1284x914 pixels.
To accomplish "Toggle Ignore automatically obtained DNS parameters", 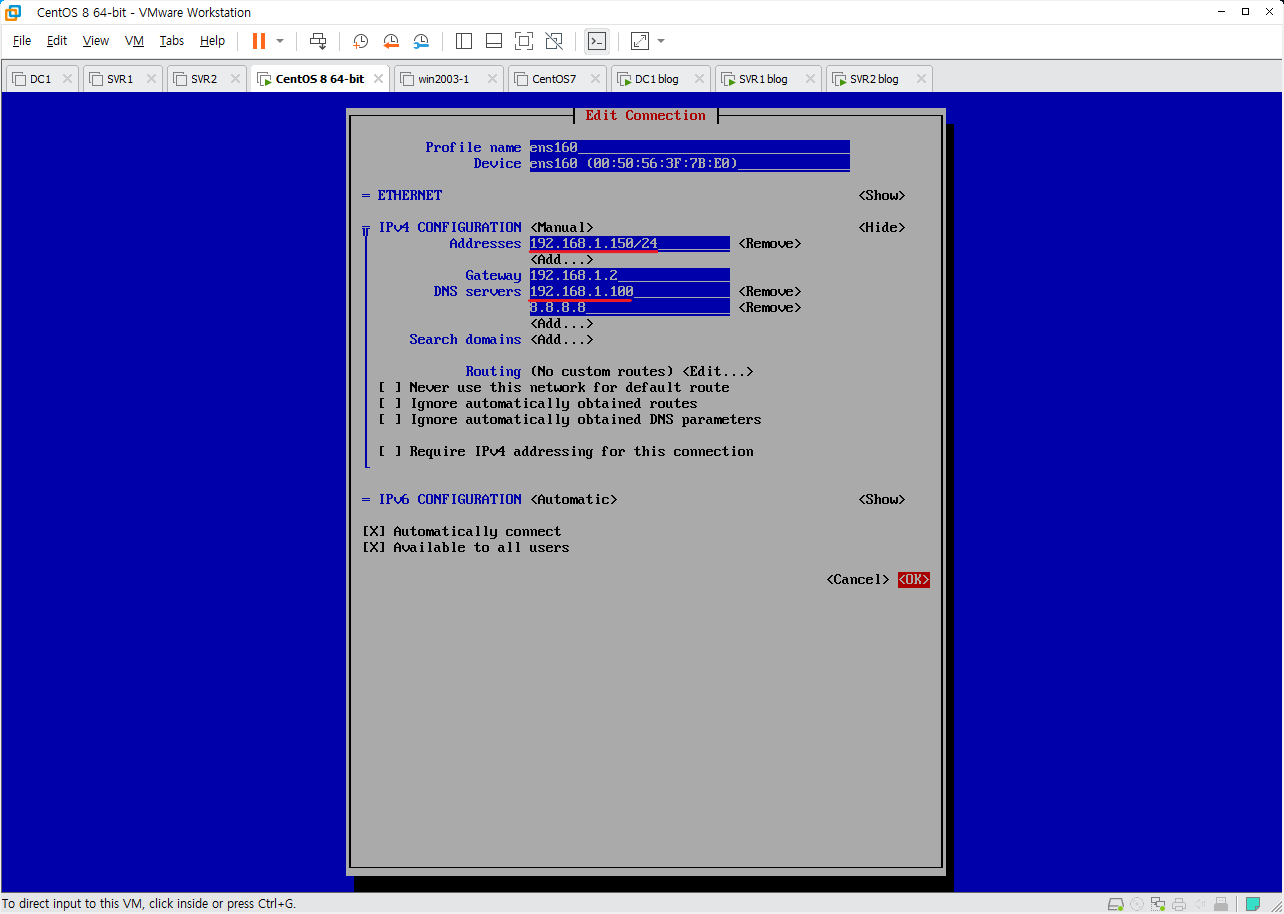I will click(389, 420).
